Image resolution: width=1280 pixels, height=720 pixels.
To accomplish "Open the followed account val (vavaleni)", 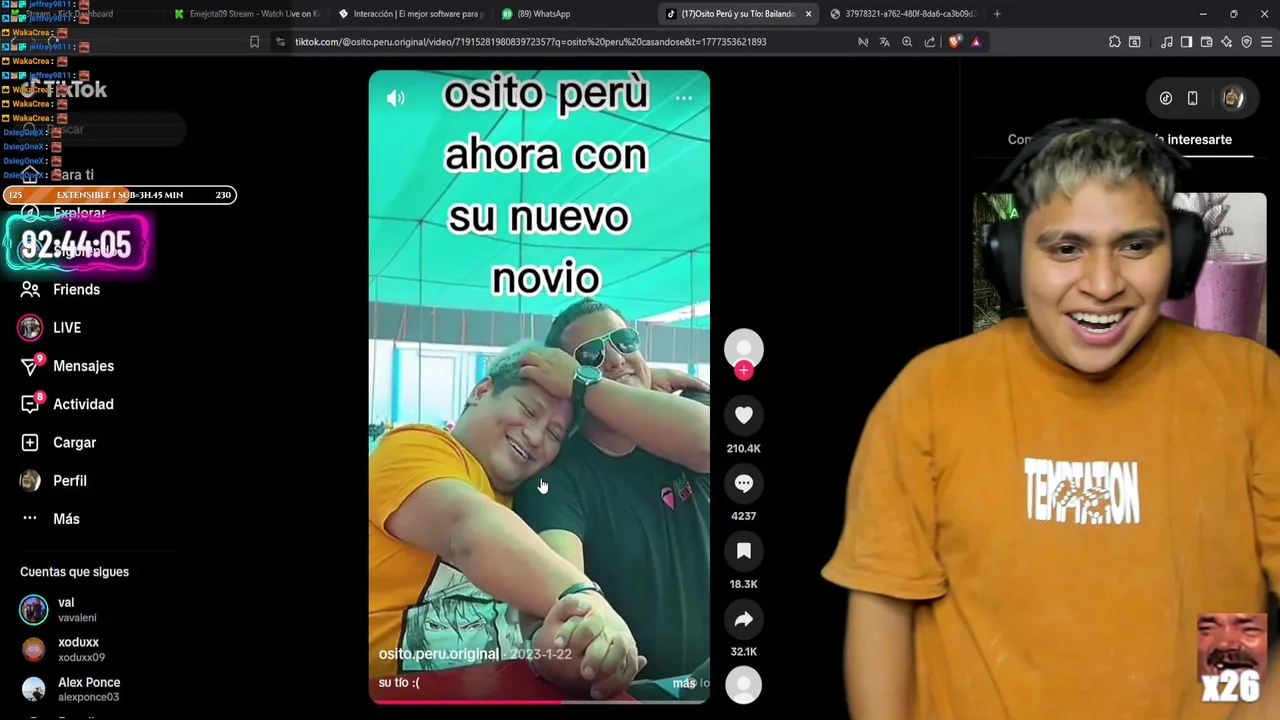I will pos(60,610).
